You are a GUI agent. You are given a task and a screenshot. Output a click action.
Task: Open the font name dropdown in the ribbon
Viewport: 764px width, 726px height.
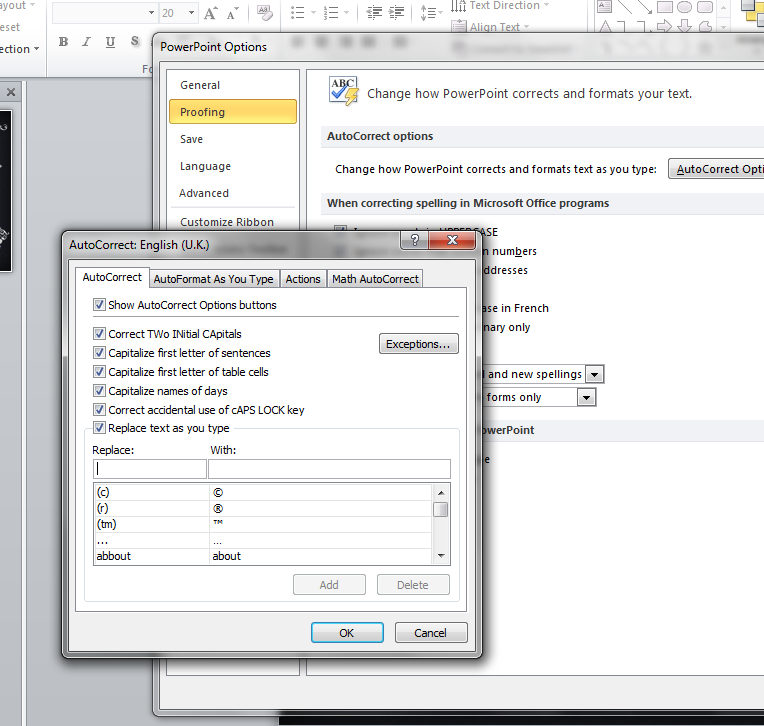click(152, 13)
